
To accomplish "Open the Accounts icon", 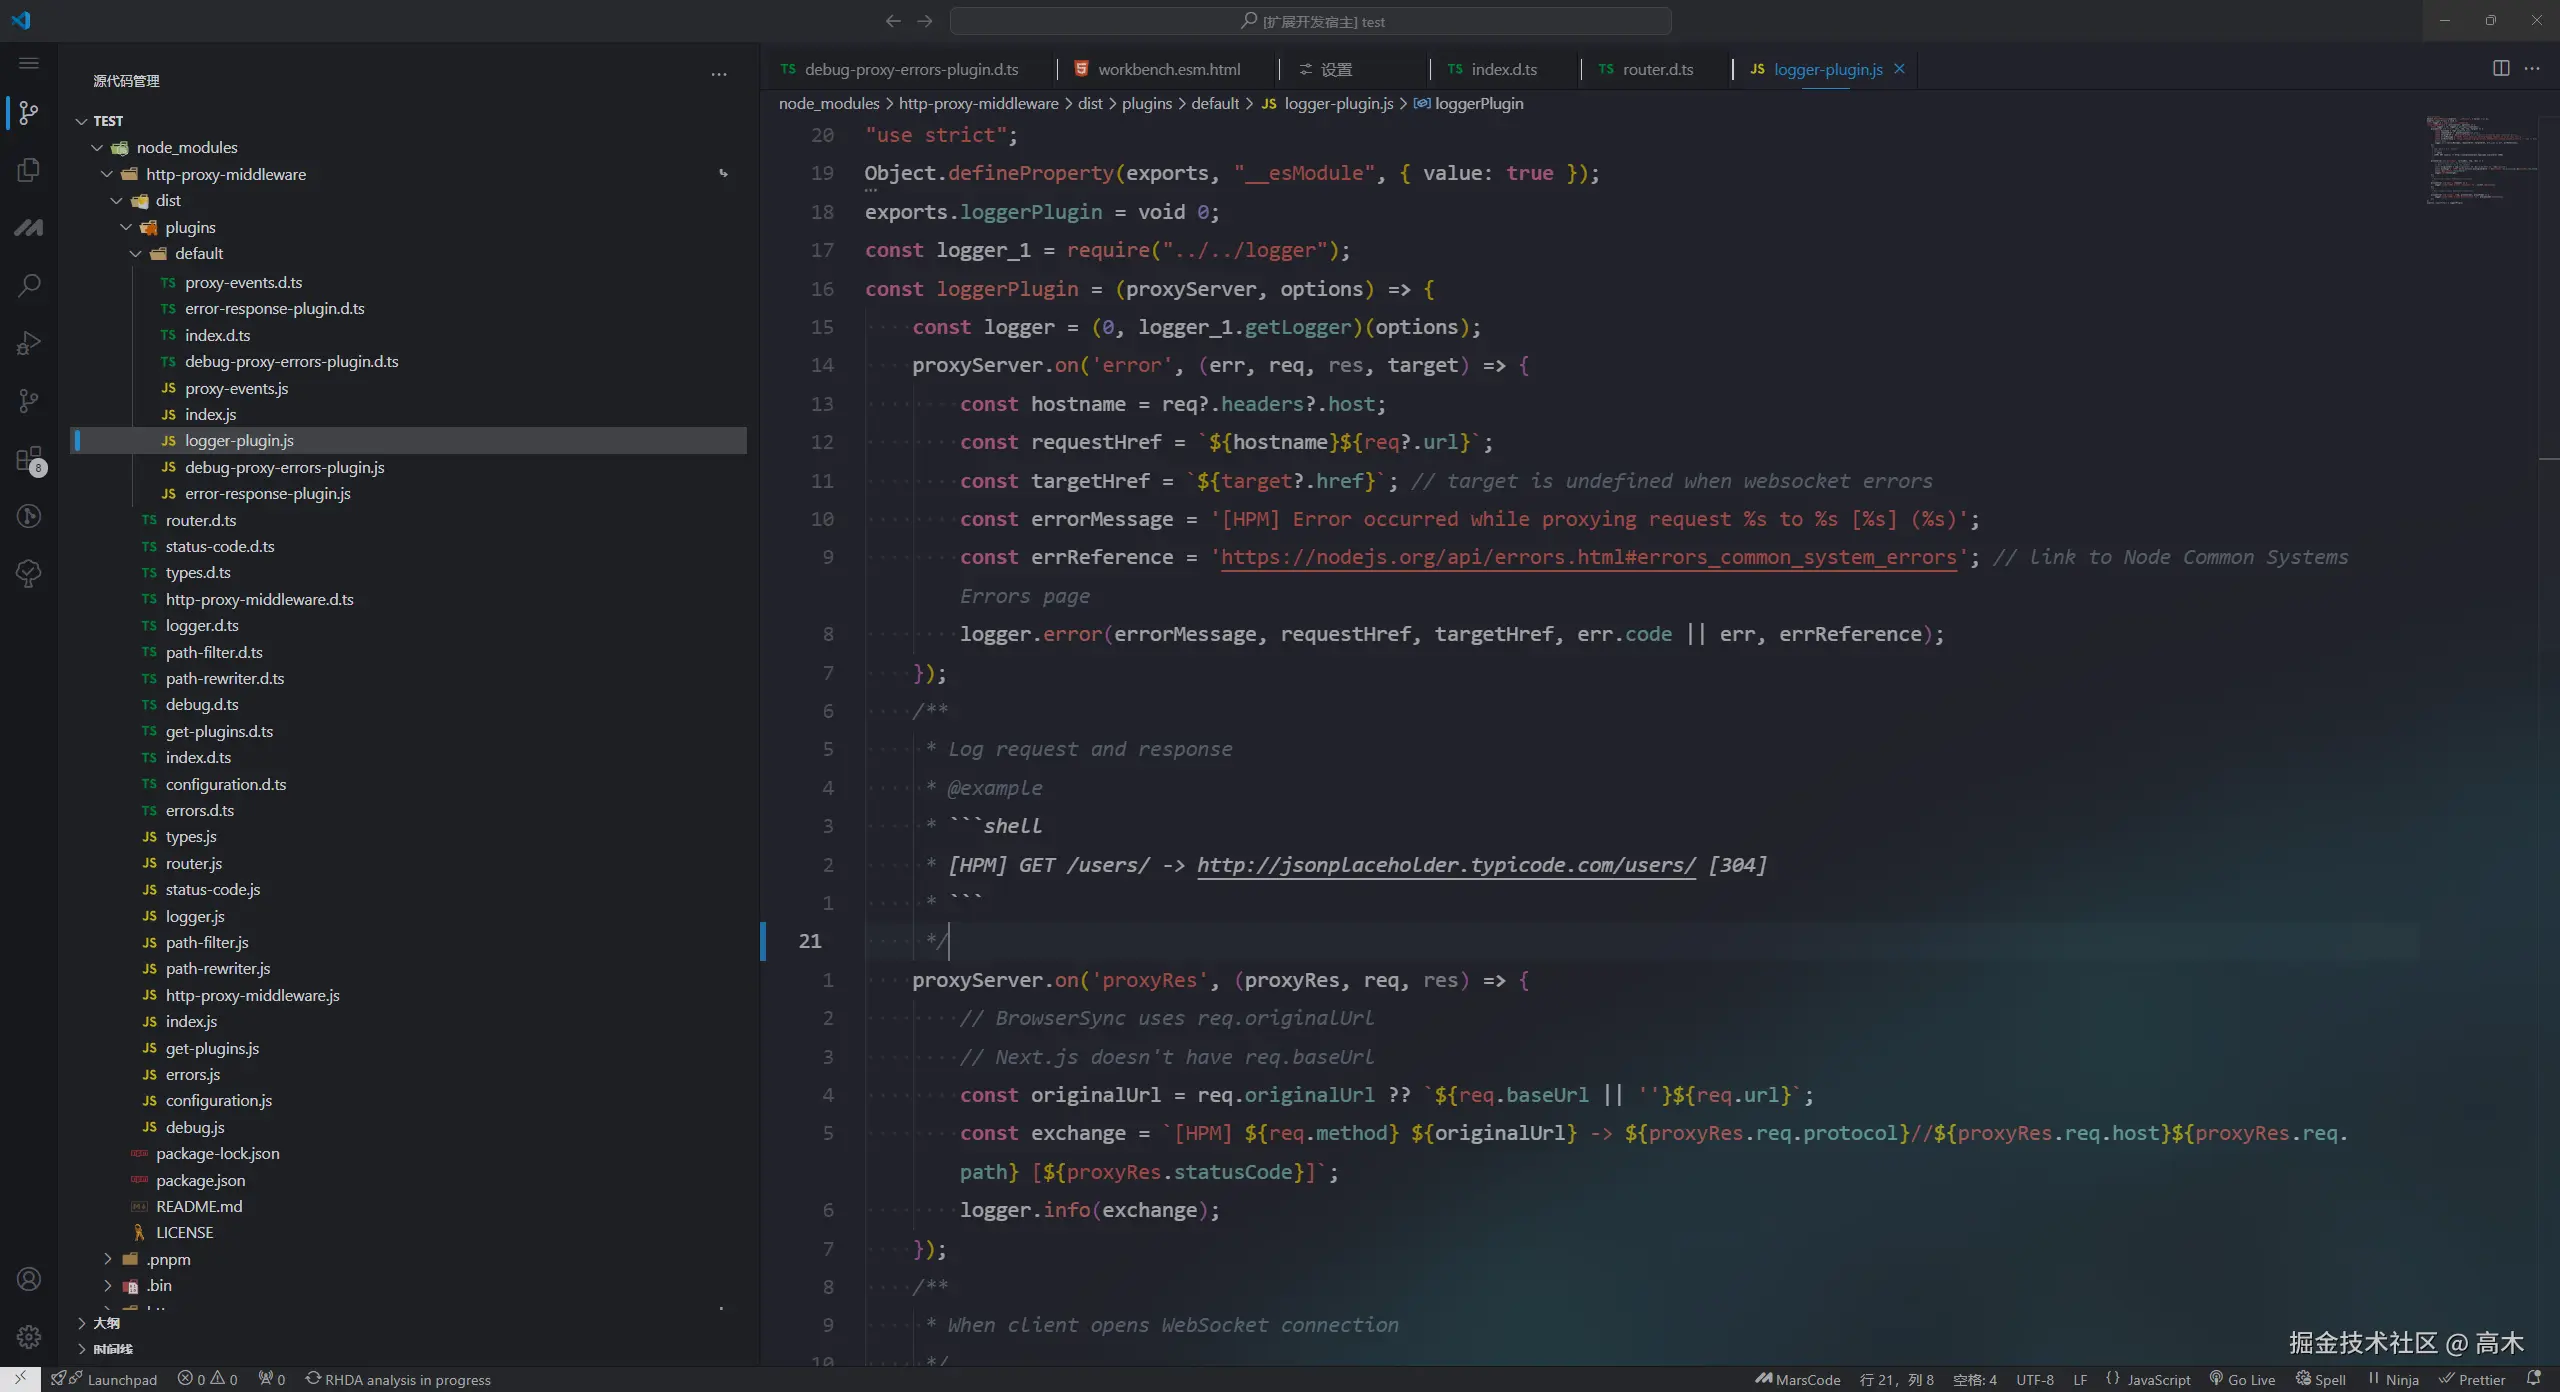I will coord(29,1279).
